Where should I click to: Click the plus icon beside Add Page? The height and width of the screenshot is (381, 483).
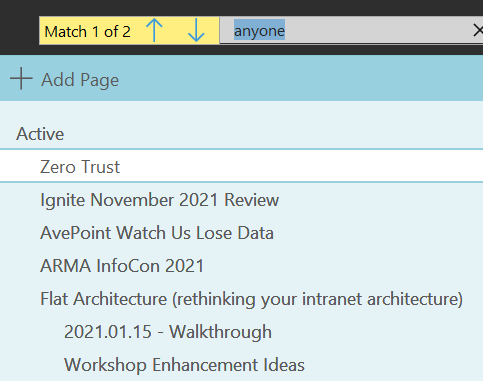21,79
